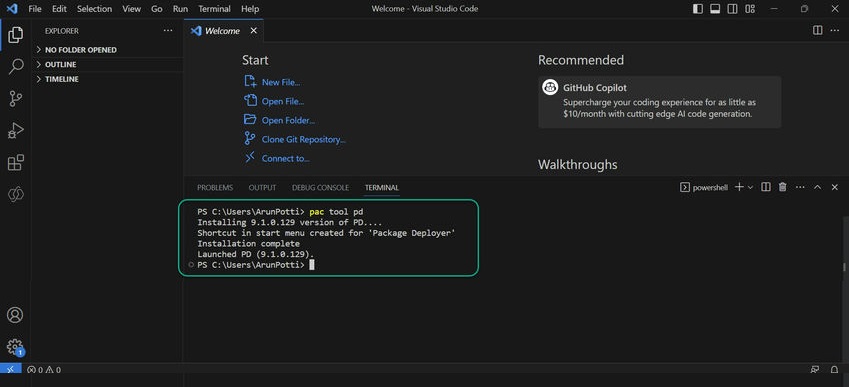This screenshot has width=849, height=387.
Task: Kill the terminal with trash icon
Action: [x=782, y=187]
